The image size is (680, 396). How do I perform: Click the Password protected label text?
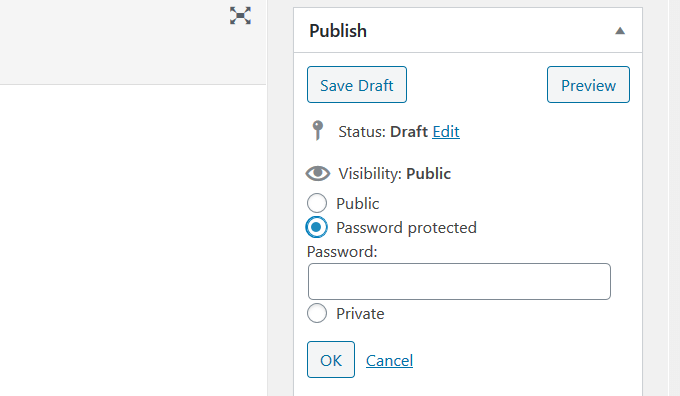click(x=406, y=228)
